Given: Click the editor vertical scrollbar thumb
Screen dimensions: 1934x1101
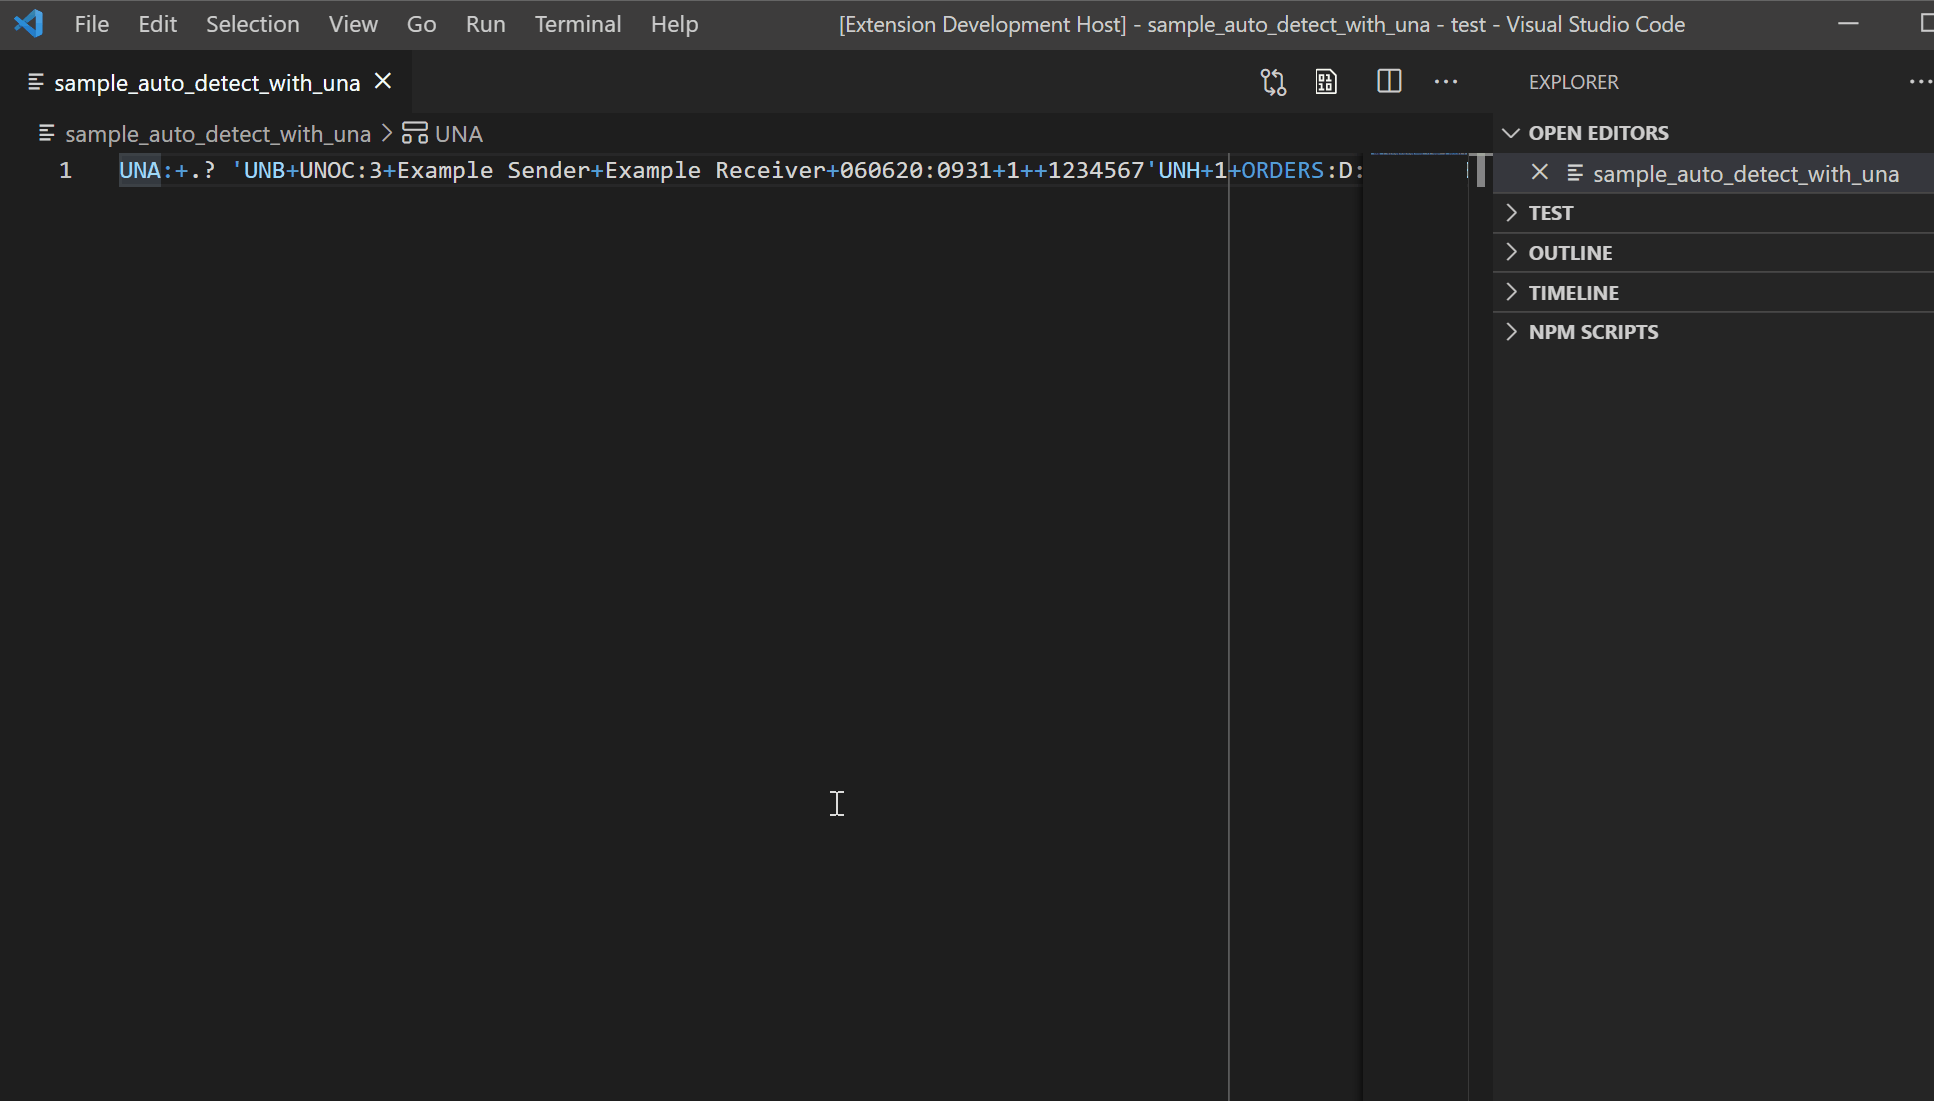Looking at the screenshot, I should coord(1481,171).
